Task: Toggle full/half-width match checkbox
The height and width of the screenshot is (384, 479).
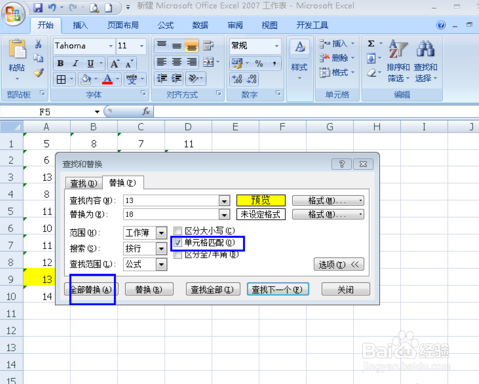Action: 178,255
